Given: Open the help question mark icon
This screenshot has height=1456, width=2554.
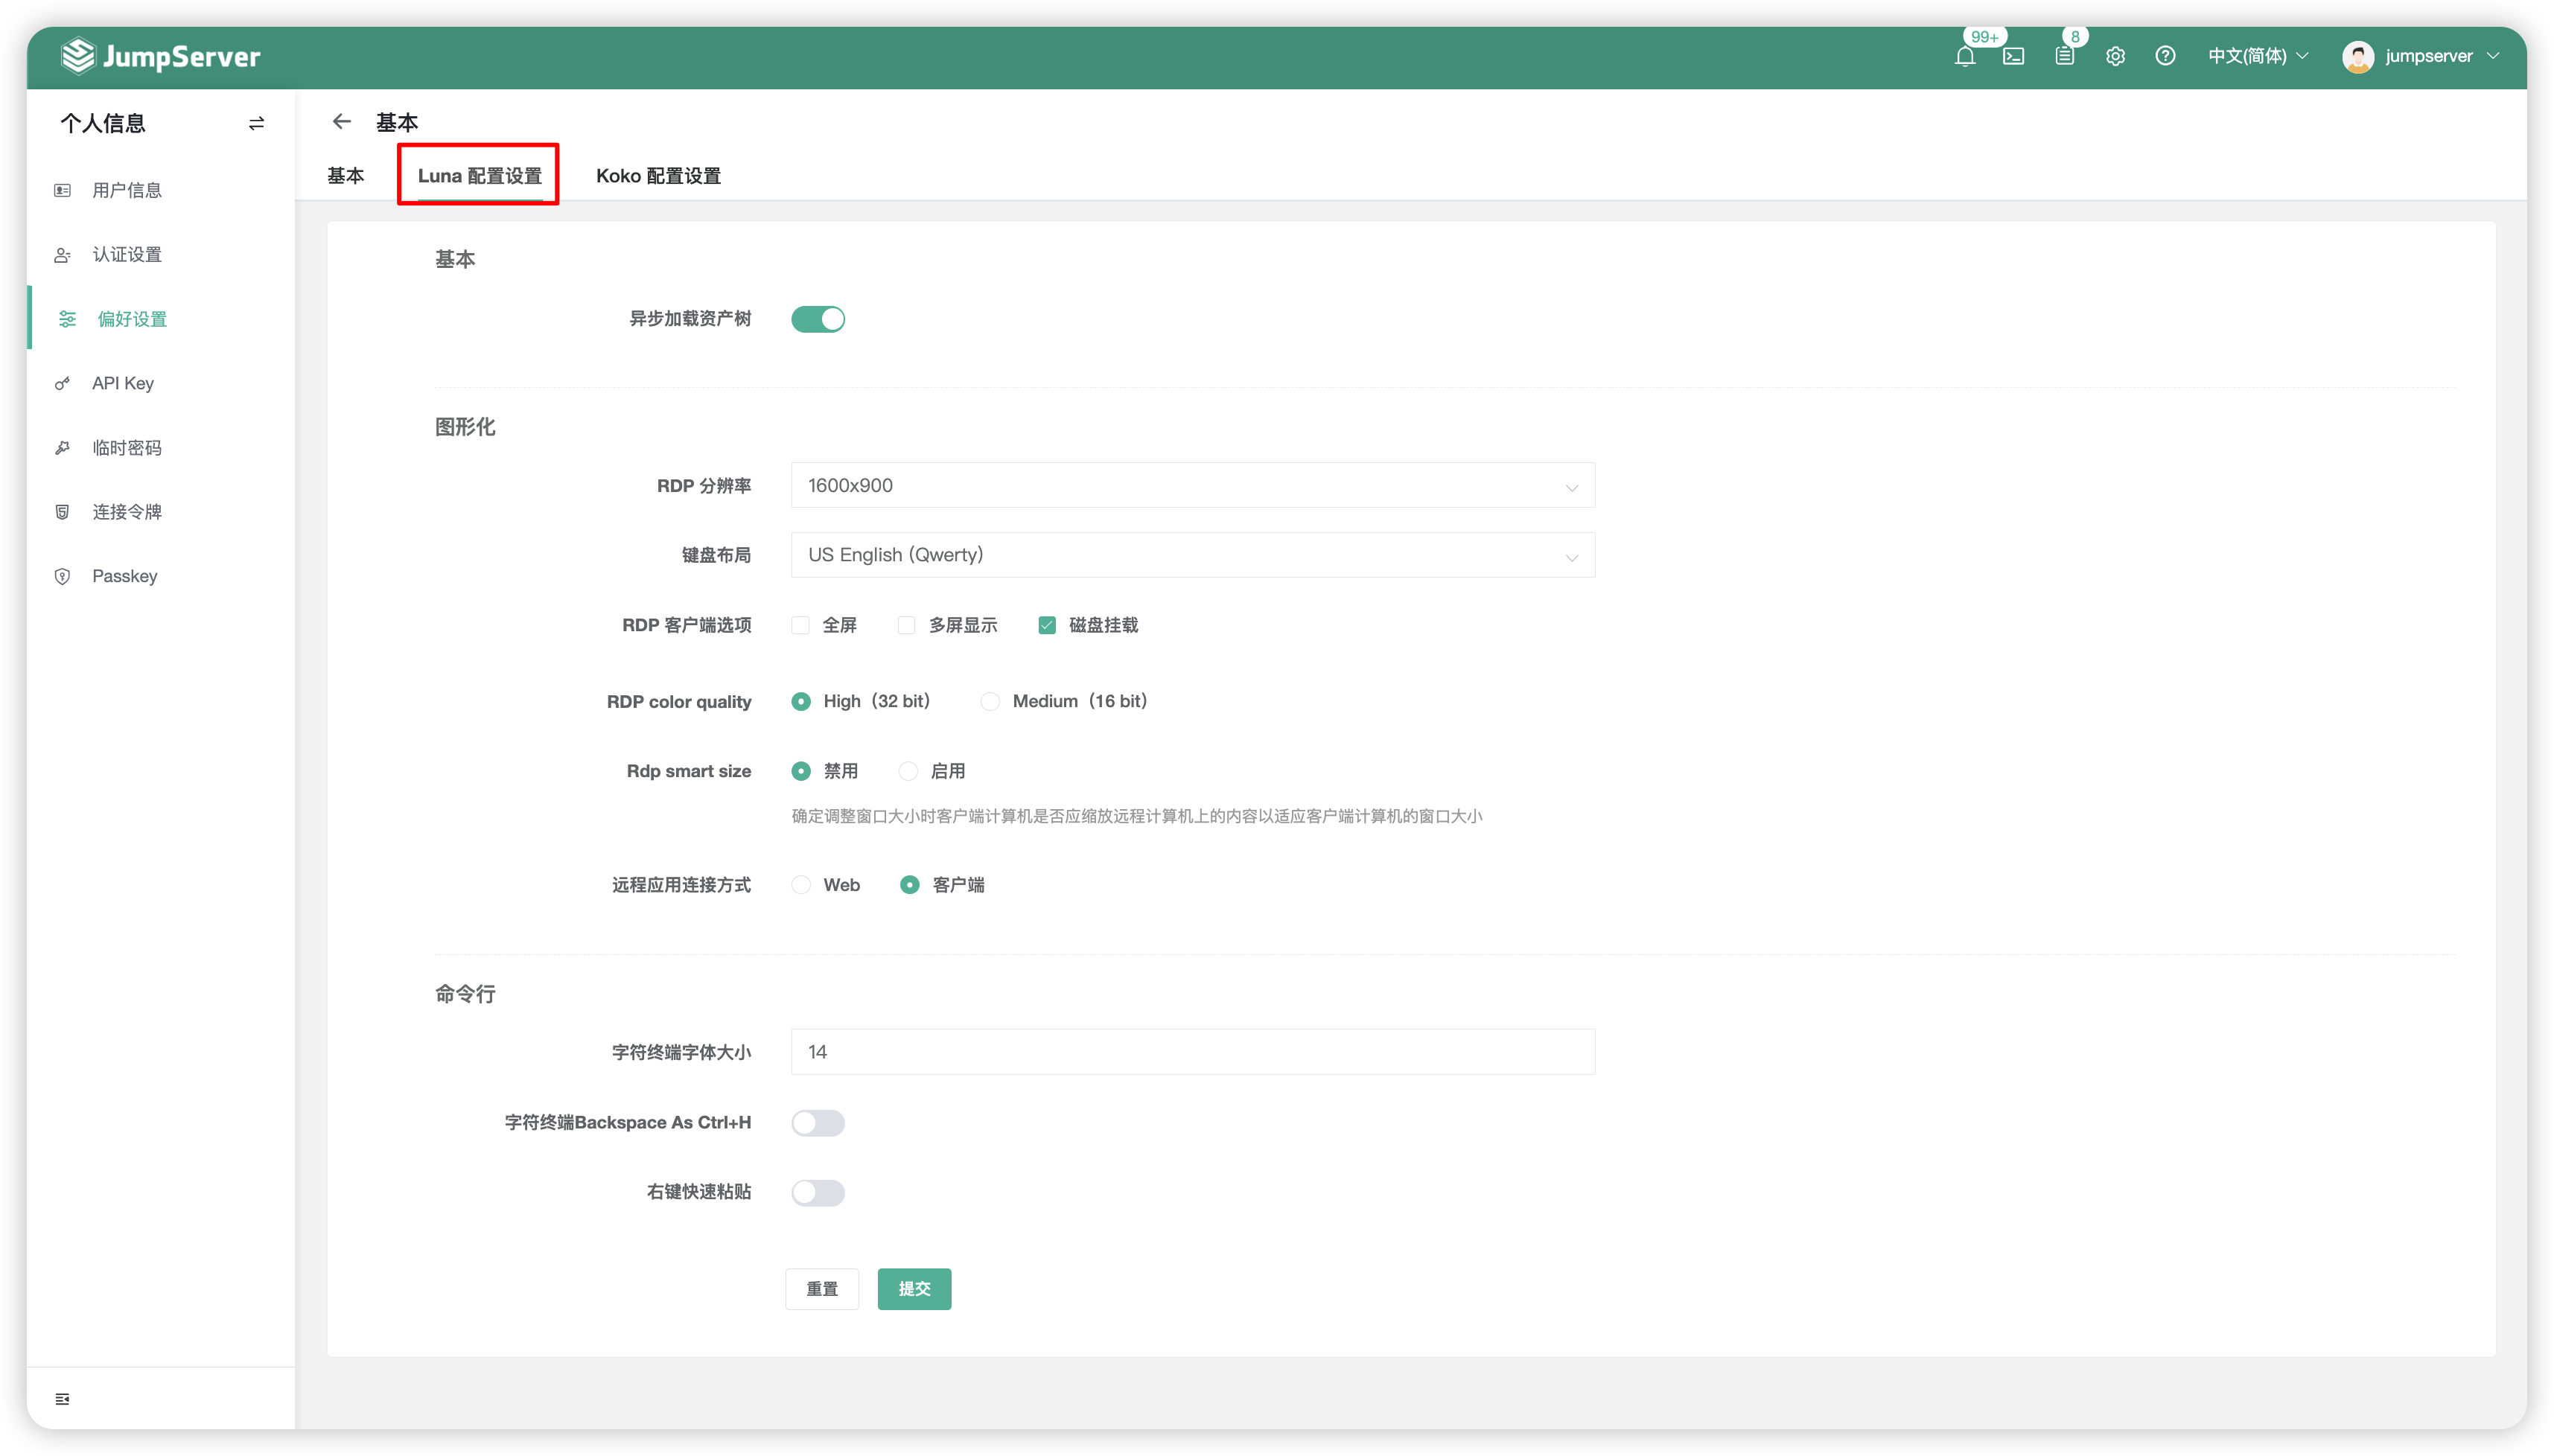Looking at the screenshot, I should pyautogui.click(x=2165, y=57).
